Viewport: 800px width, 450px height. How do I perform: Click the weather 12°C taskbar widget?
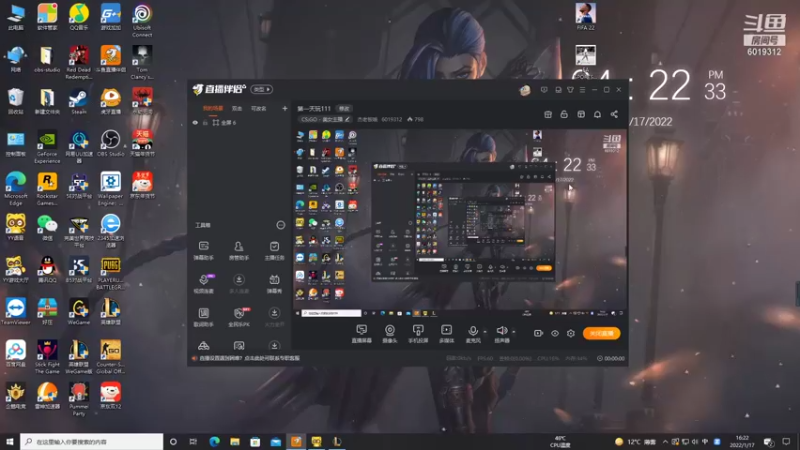pyautogui.click(x=636, y=441)
